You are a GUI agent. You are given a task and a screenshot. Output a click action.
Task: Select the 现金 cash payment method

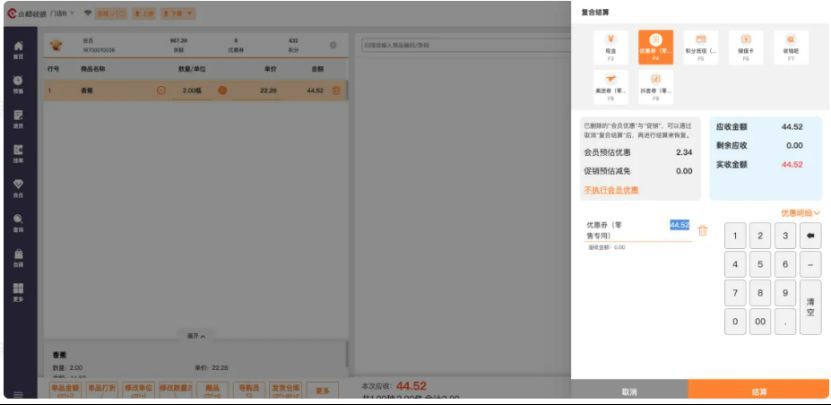click(x=611, y=46)
